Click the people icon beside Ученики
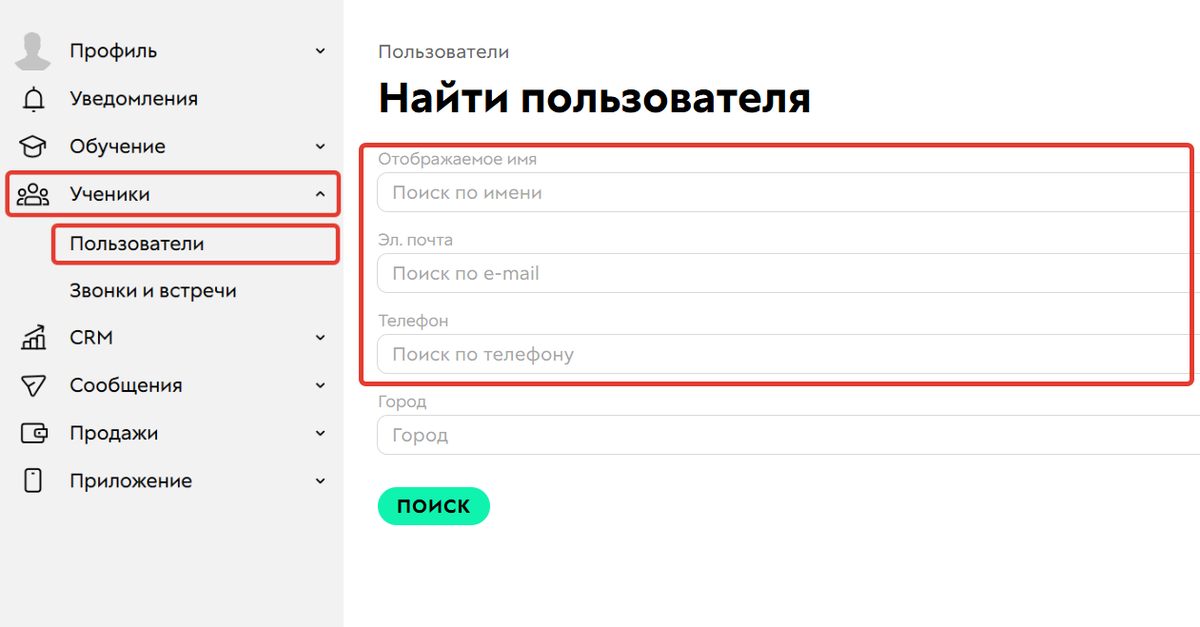The height and width of the screenshot is (627, 1200). (34, 195)
